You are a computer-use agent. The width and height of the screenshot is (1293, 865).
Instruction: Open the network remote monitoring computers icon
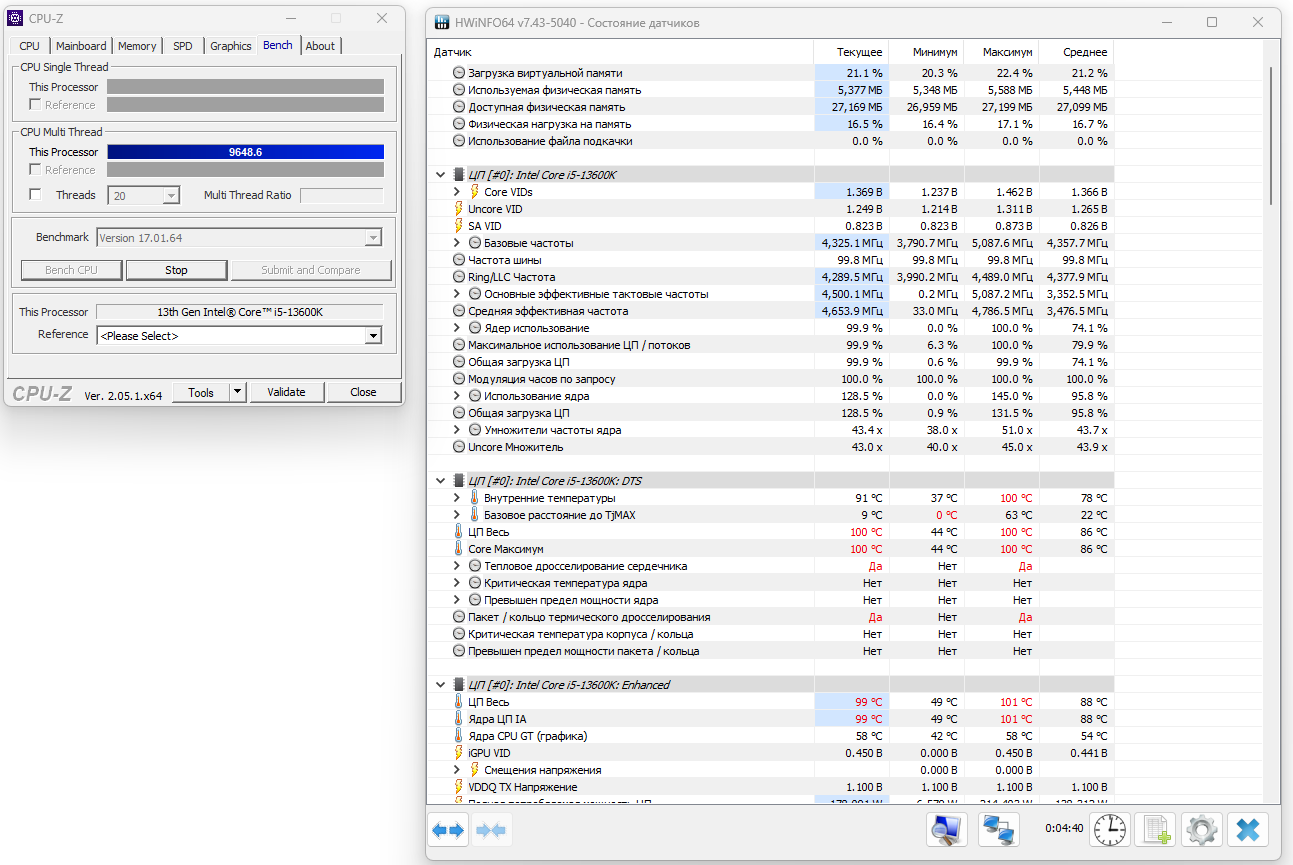pyautogui.click(x=999, y=830)
